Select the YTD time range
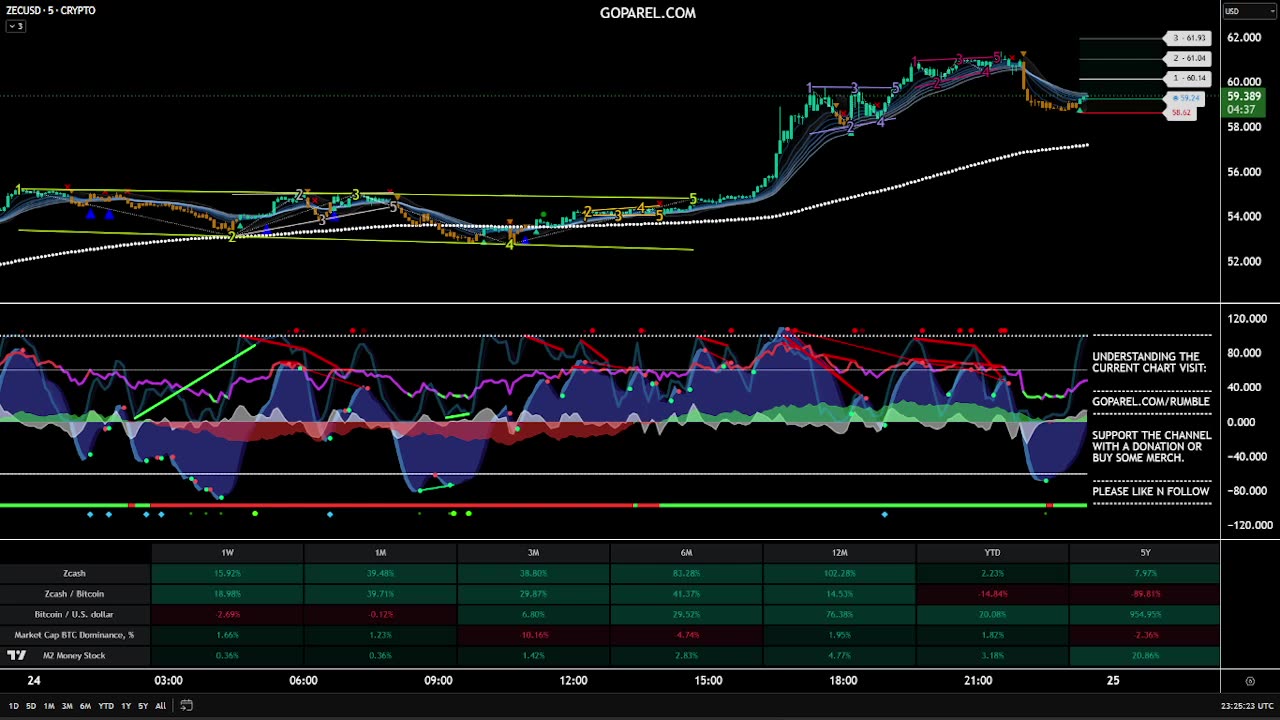Image resolution: width=1280 pixels, height=720 pixels. pos(106,706)
